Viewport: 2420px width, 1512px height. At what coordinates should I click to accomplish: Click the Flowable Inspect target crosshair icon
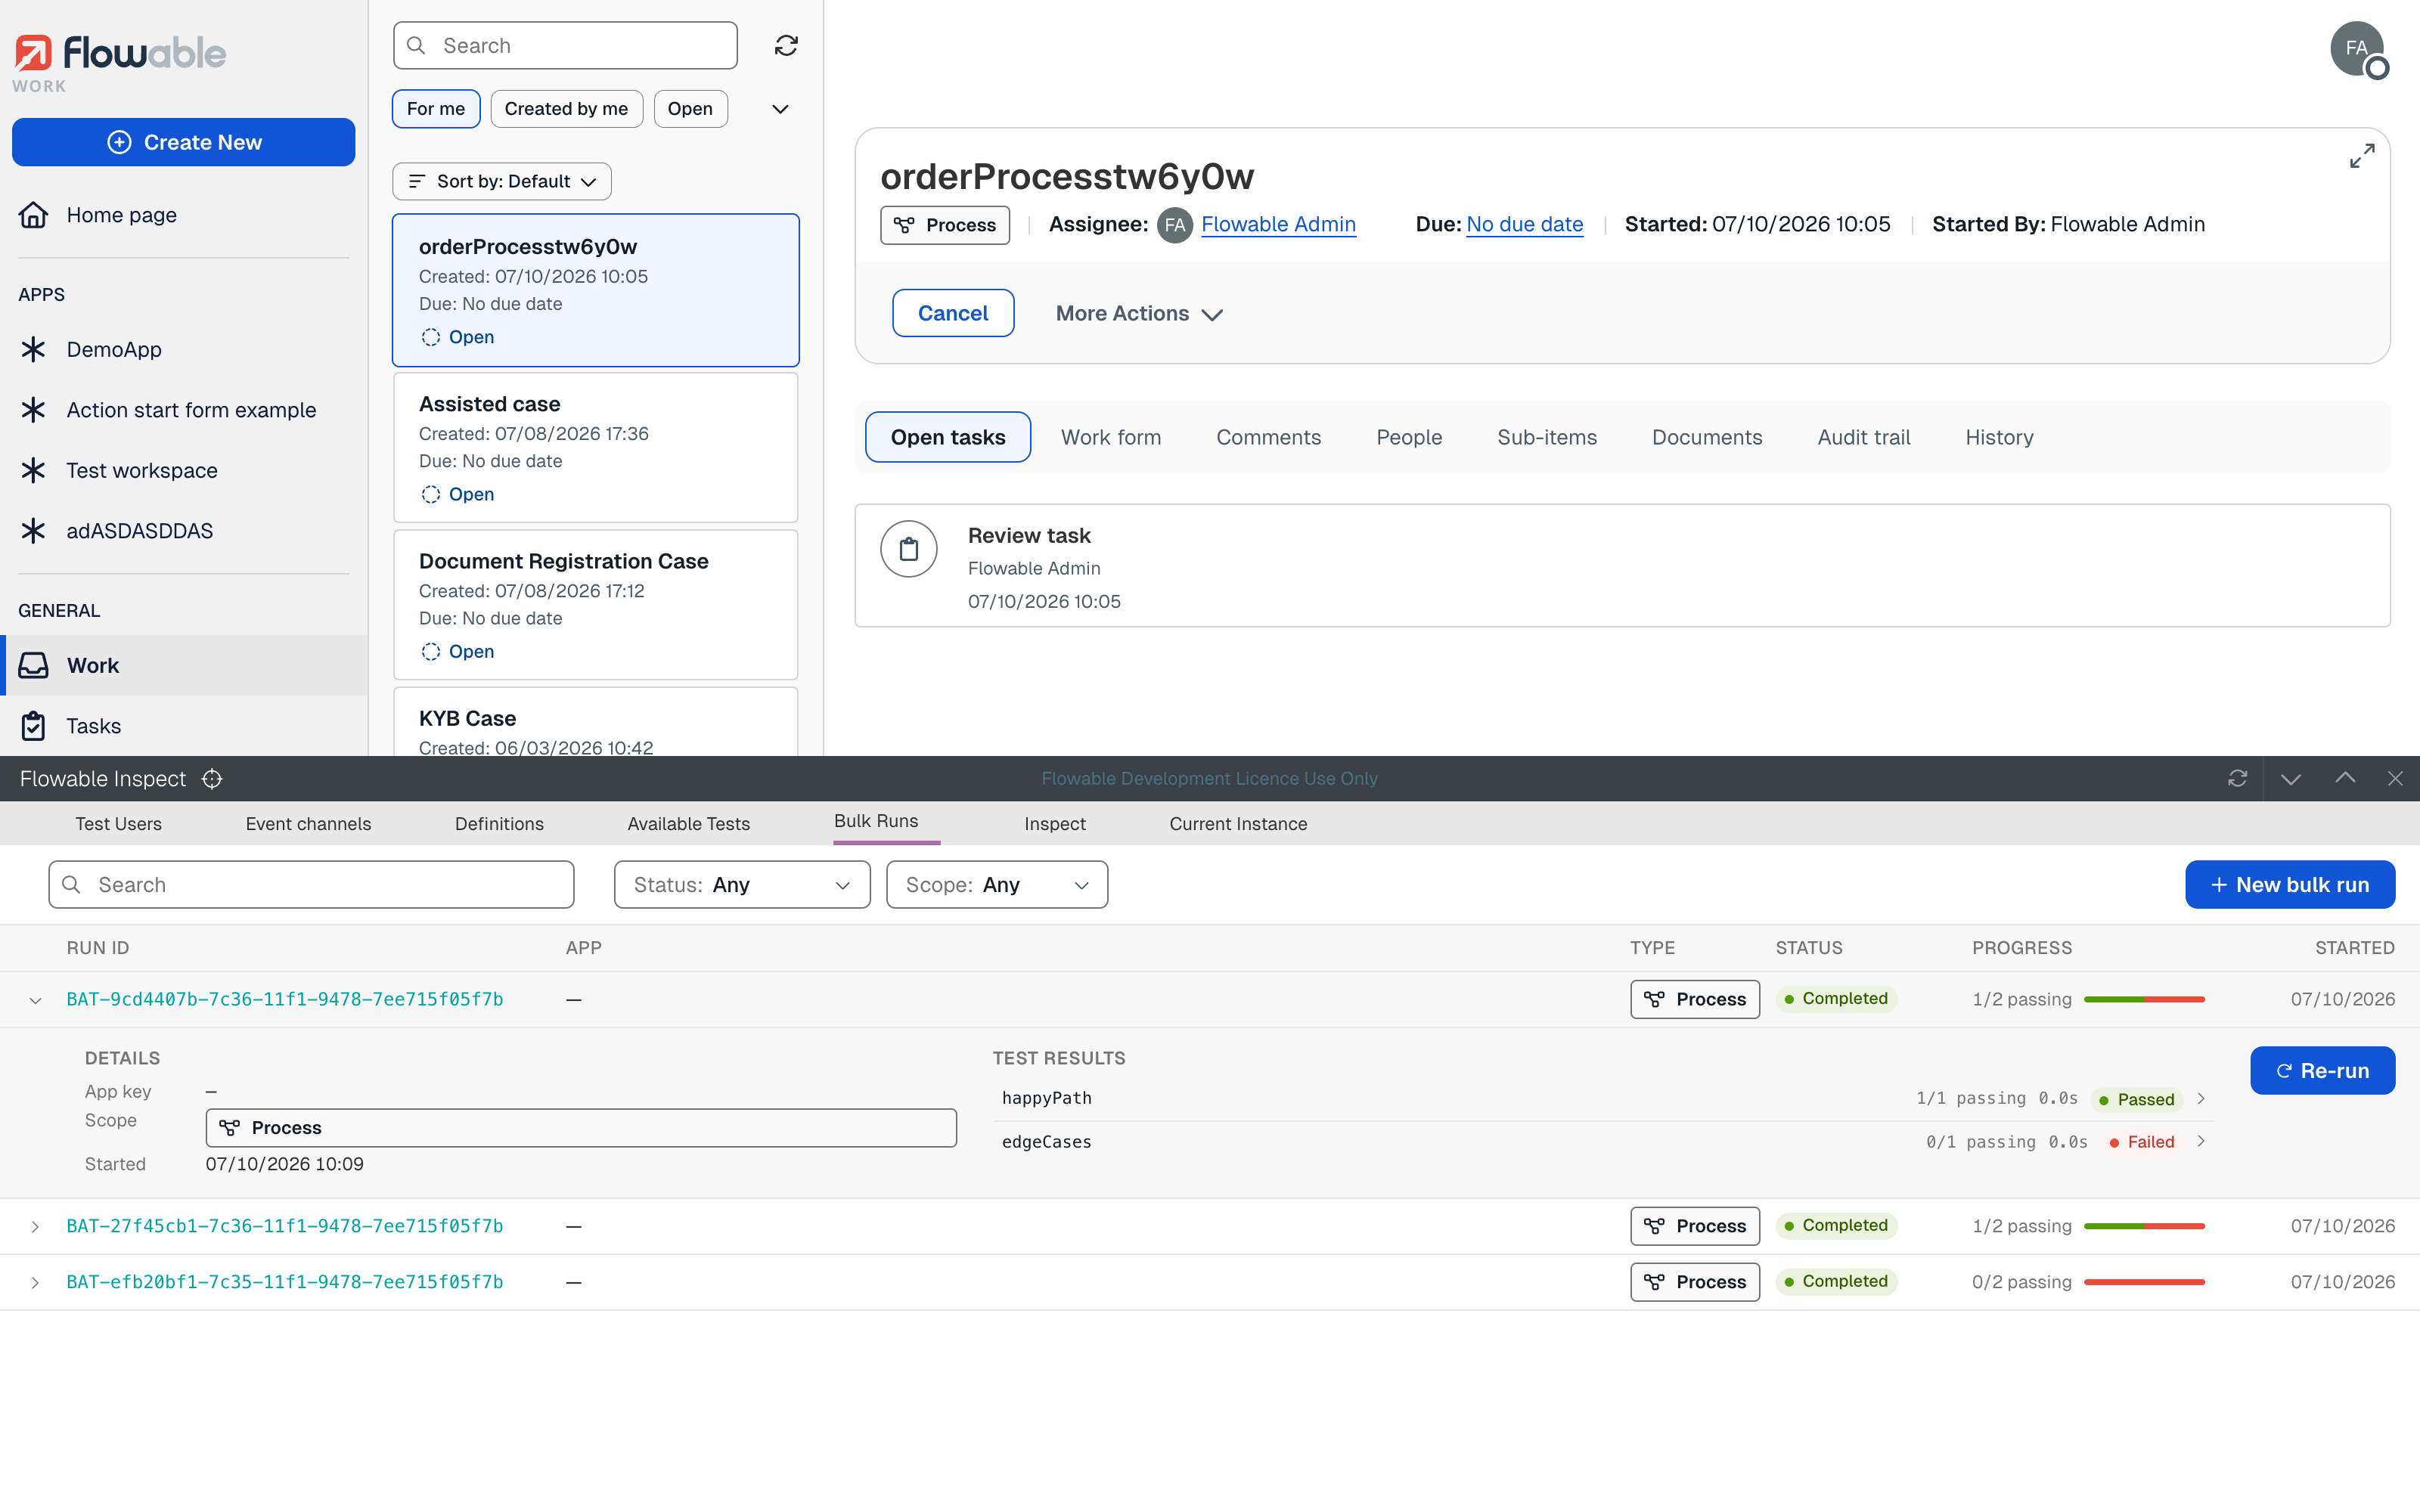212,779
